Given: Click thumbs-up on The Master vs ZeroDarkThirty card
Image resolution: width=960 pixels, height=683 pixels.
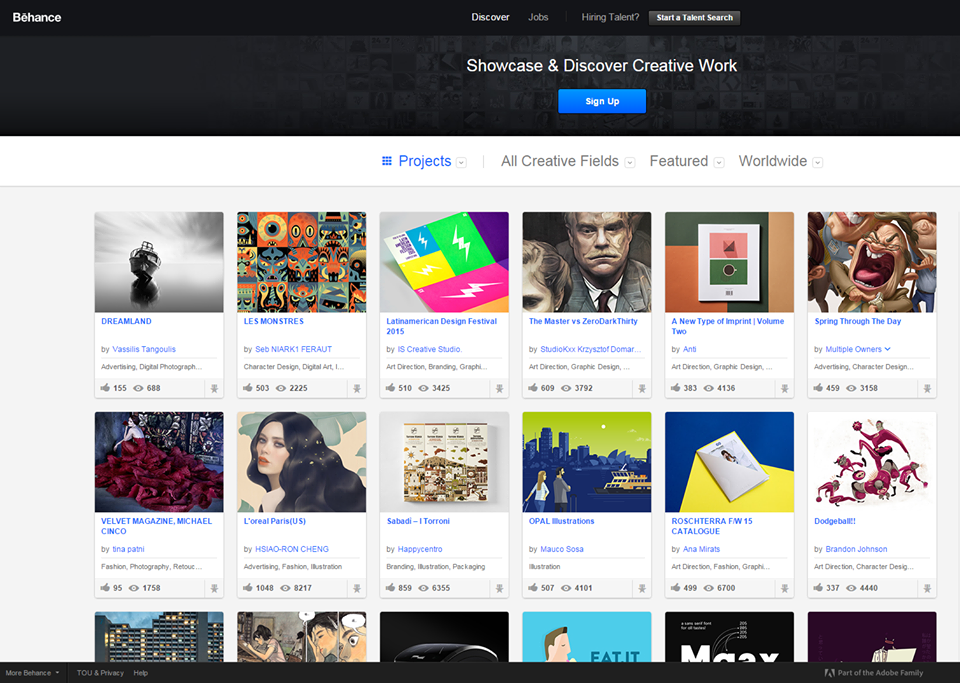Looking at the screenshot, I should (533, 387).
